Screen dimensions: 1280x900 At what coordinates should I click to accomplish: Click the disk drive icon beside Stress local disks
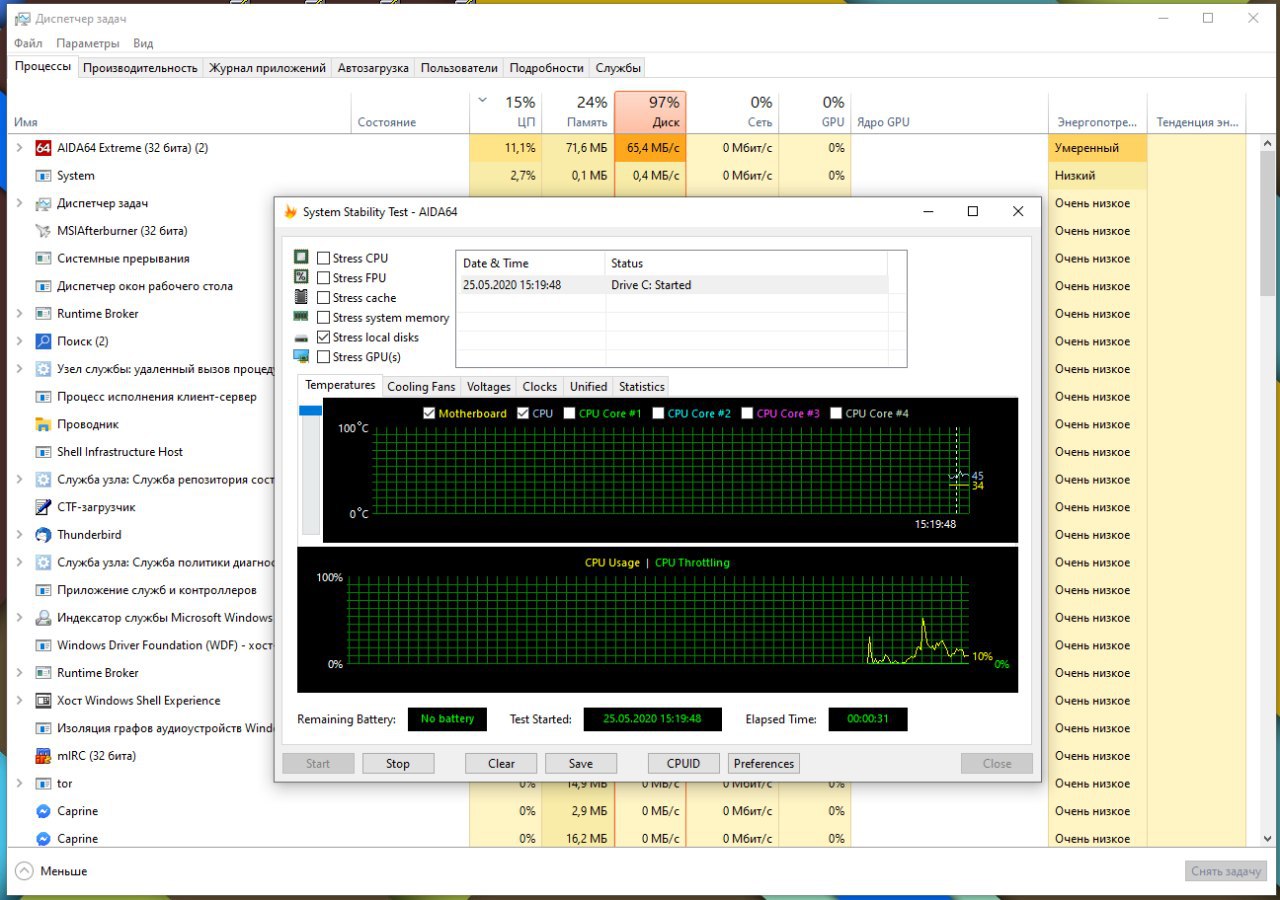[301, 338]
